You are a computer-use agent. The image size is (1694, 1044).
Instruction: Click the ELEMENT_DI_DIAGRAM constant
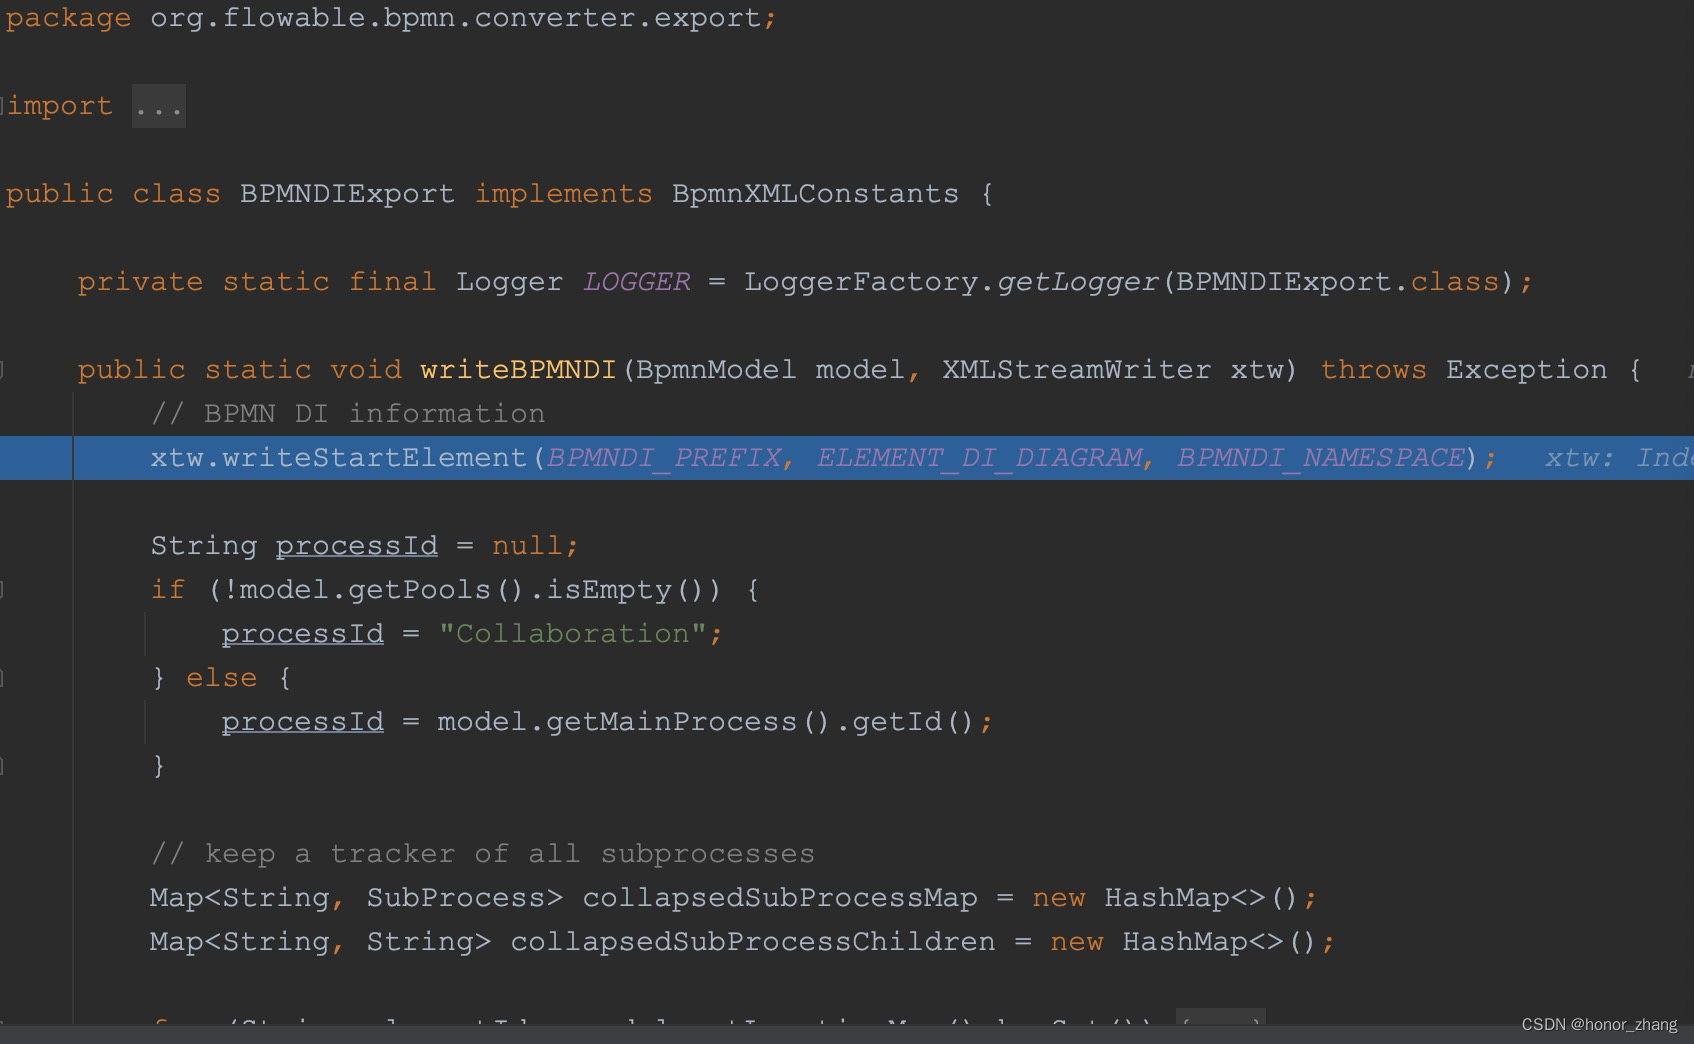(979, 457)
